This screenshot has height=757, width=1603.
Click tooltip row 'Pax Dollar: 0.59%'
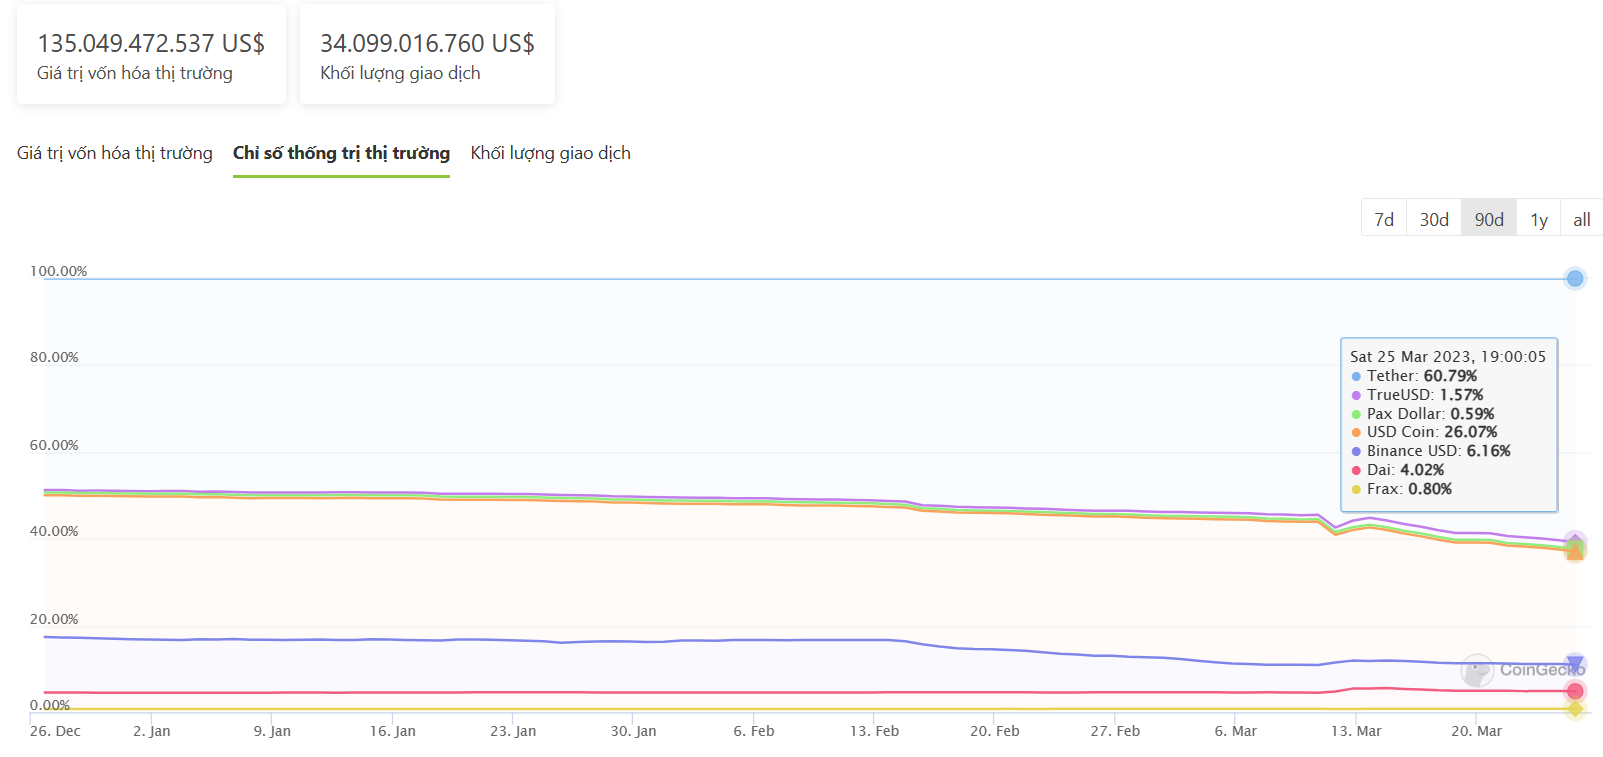[x=1422, y=414]
